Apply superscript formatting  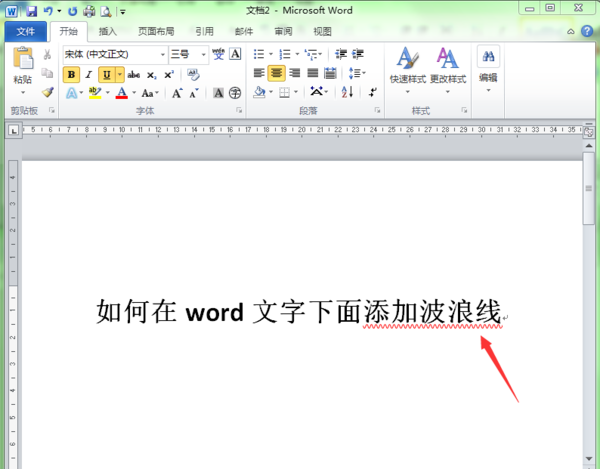click(169, 75)
